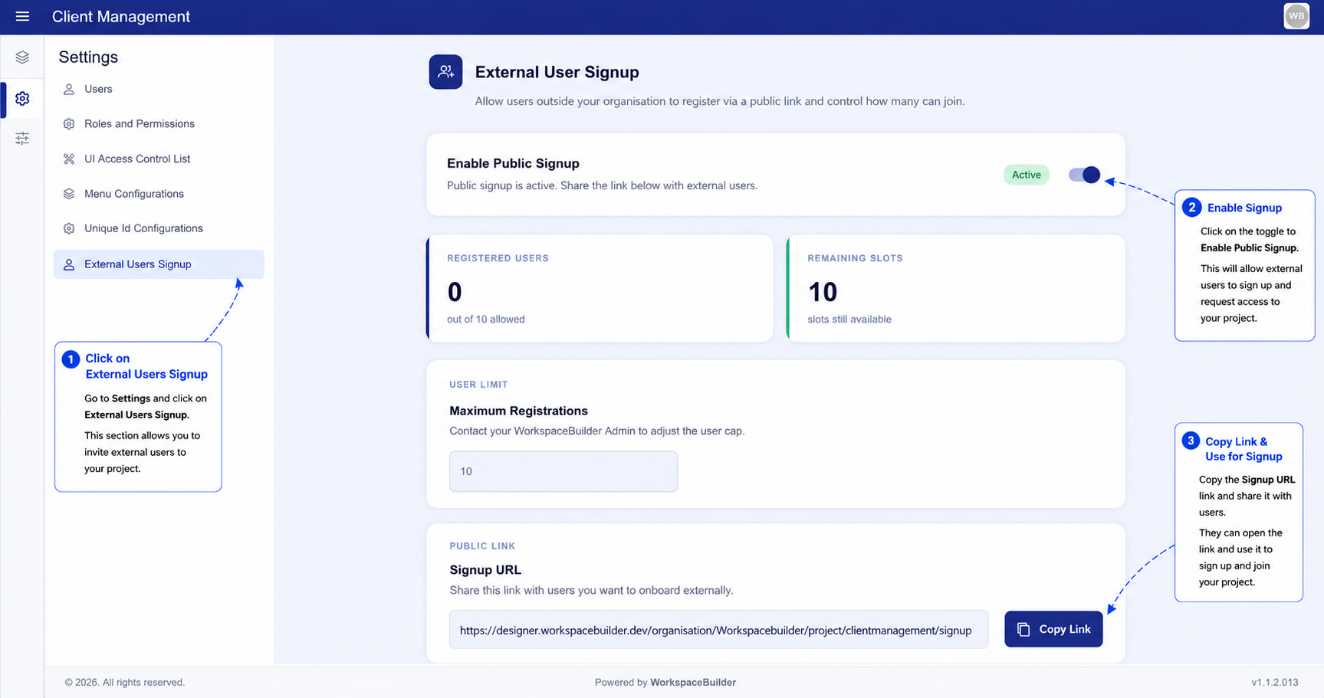Viewport: 1324px width, 698px height.
Task: Click the version number v1.1.2.013
Action: [1275, 682]
